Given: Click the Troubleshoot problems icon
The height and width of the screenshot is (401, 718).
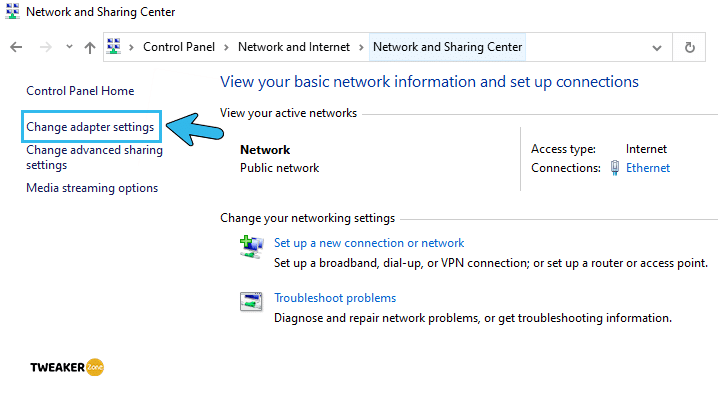Looking at the screenshot, I should click(x=251, y=302).
